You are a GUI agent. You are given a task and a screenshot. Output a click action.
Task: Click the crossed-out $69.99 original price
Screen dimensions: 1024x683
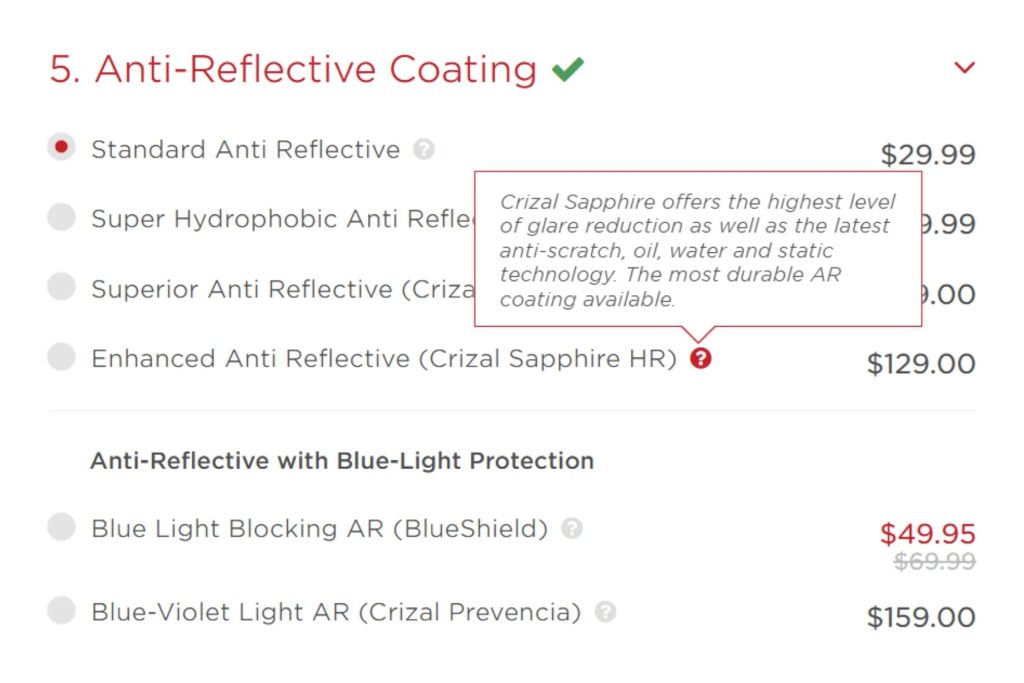[937, 561]
